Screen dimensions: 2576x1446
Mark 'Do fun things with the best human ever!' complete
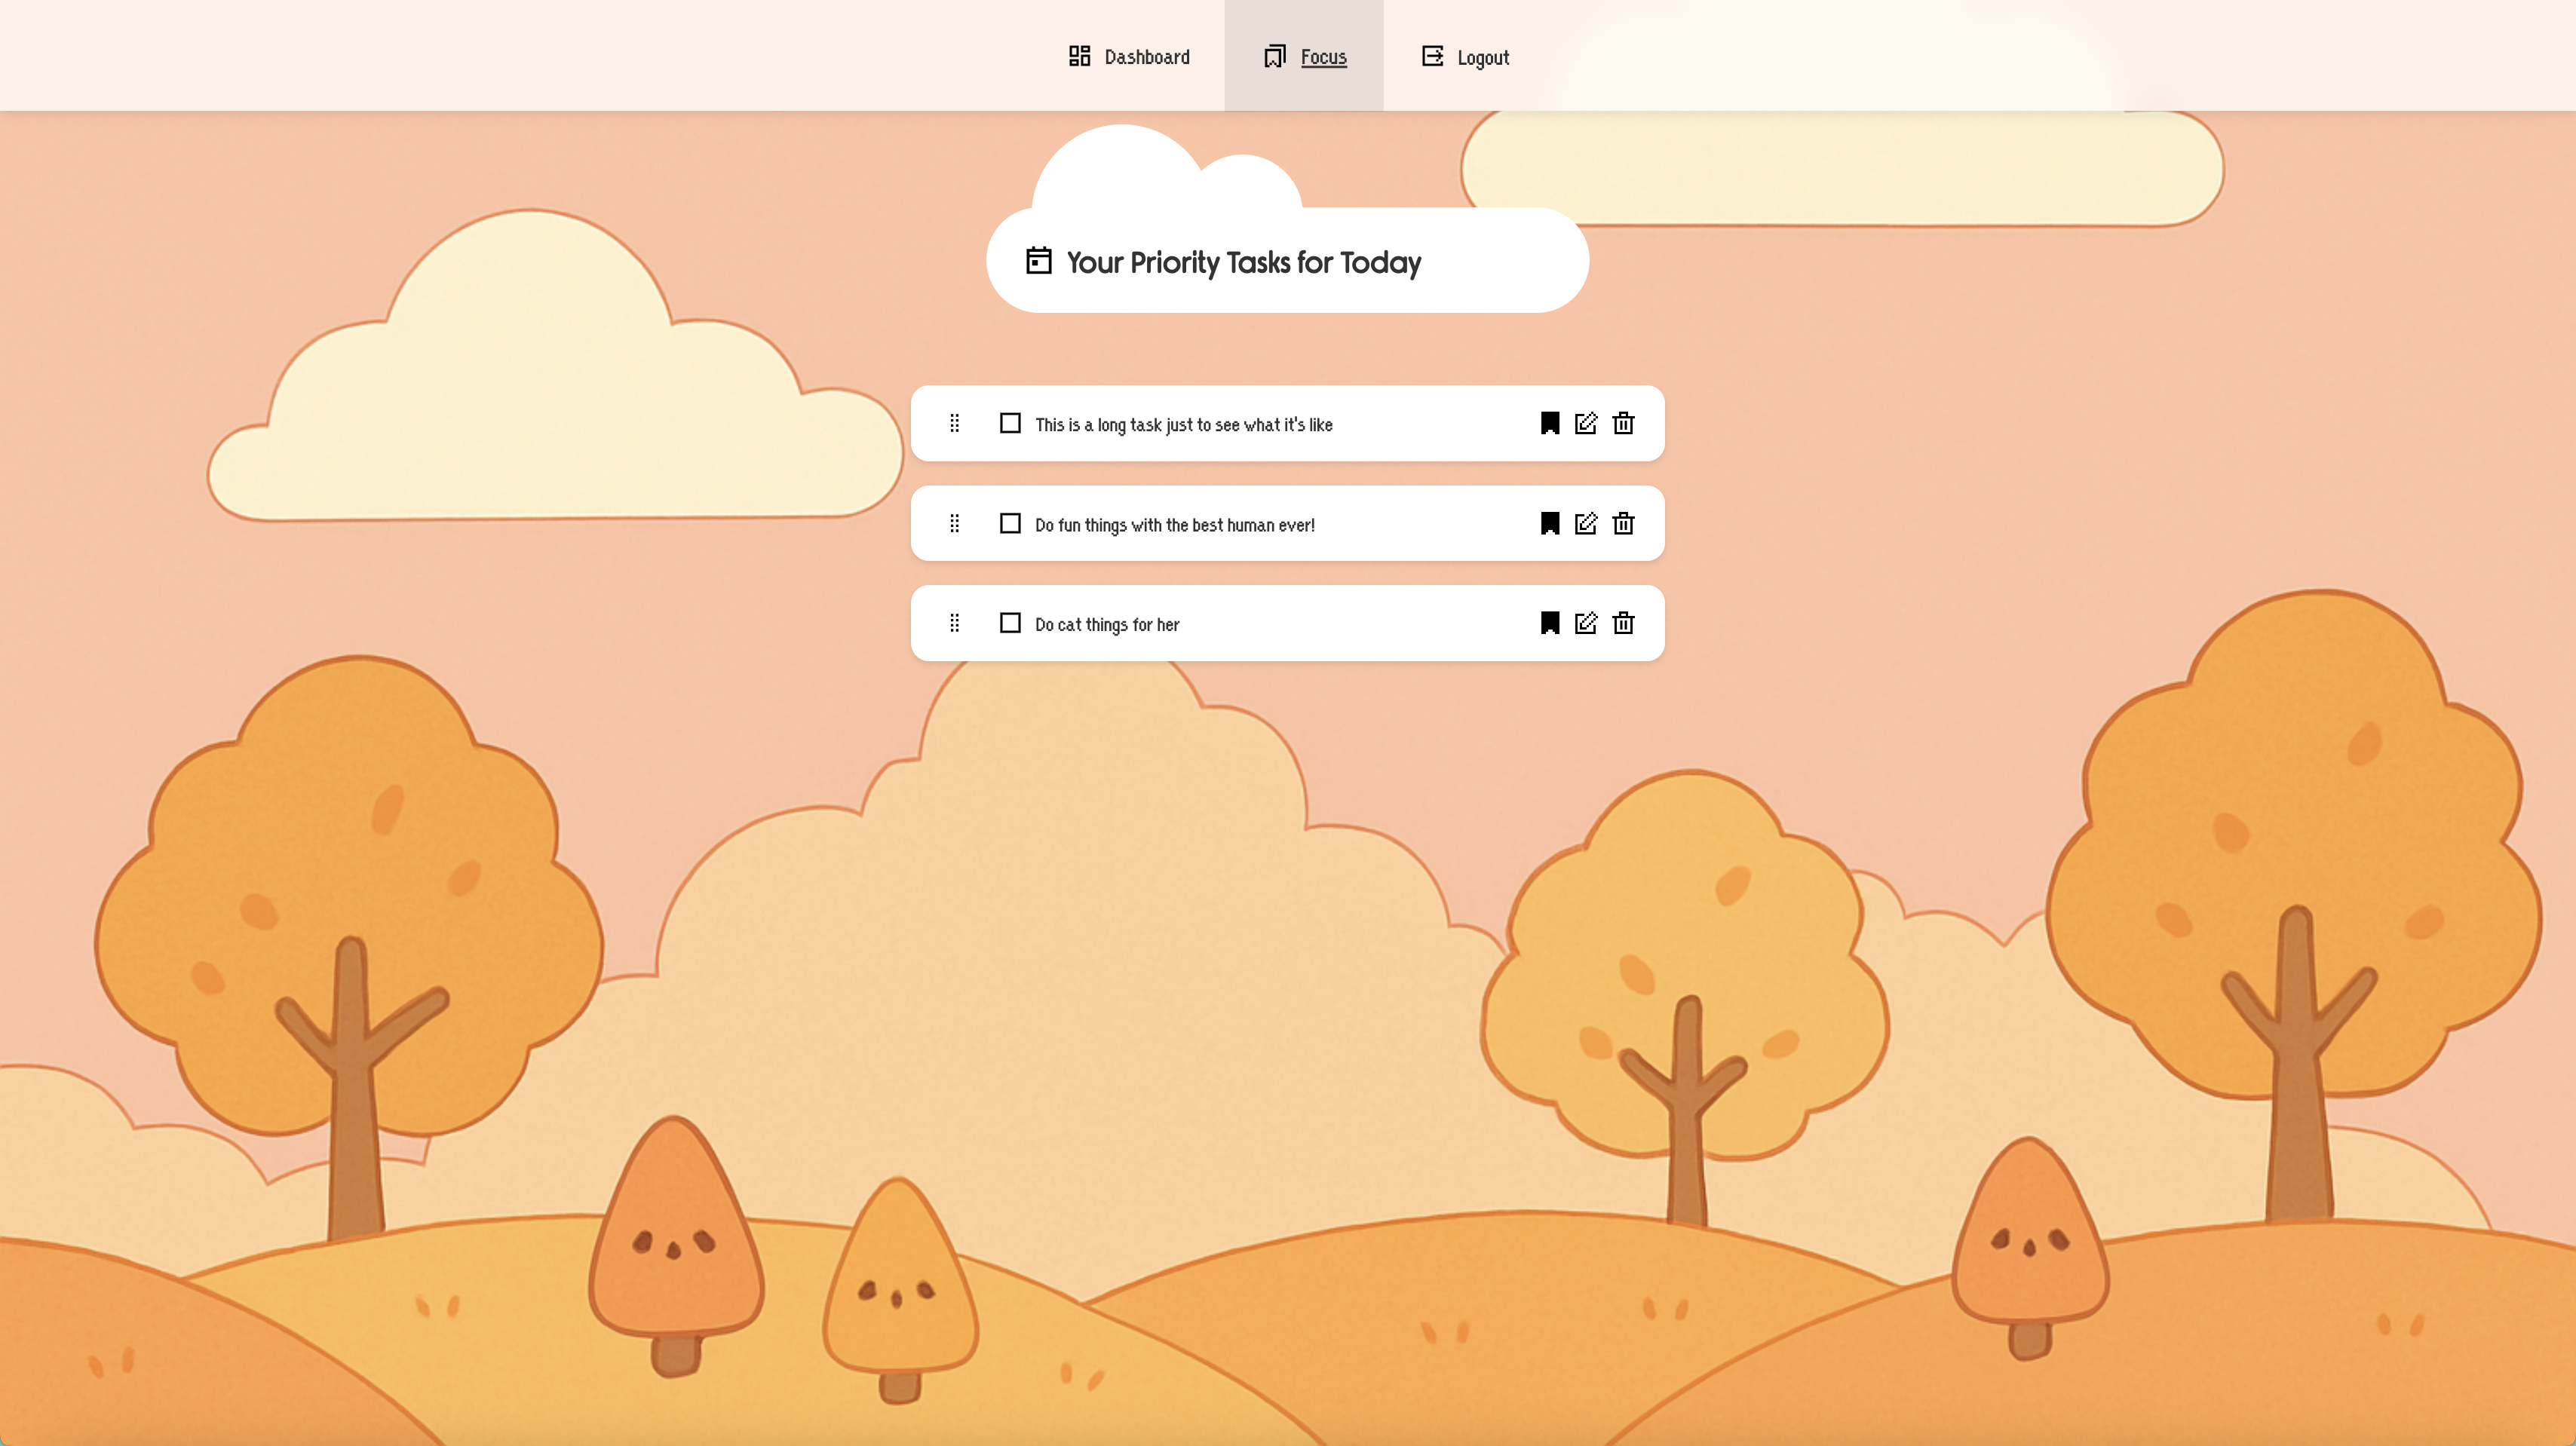coord(1010,523)
